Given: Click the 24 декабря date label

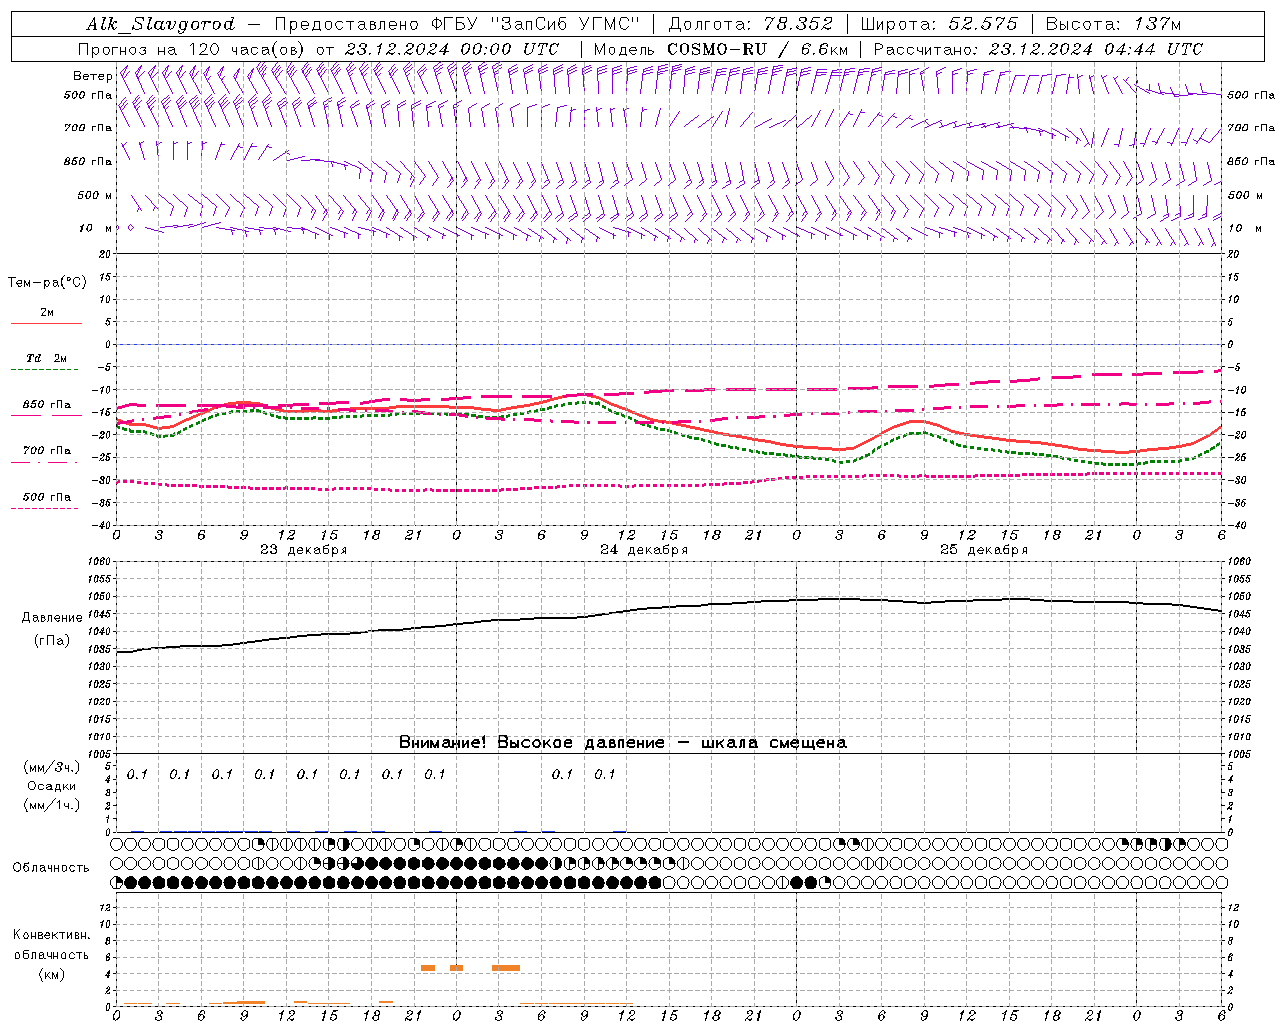Looking at the screenshot, I should pyautogui.click(x=643, y=550).
